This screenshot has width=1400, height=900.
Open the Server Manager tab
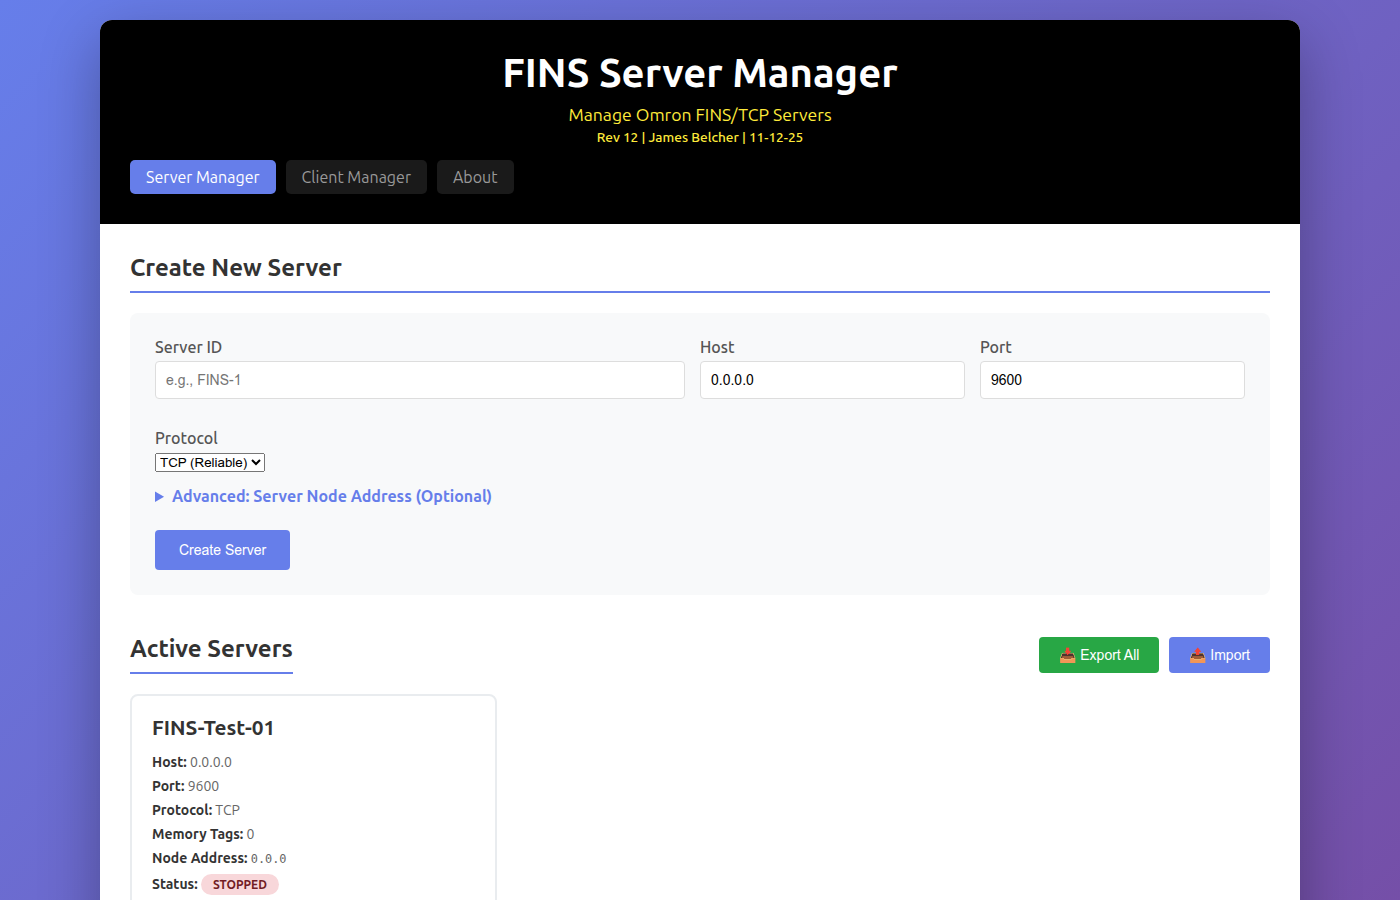pyautogui.click(x=203, y=177)
